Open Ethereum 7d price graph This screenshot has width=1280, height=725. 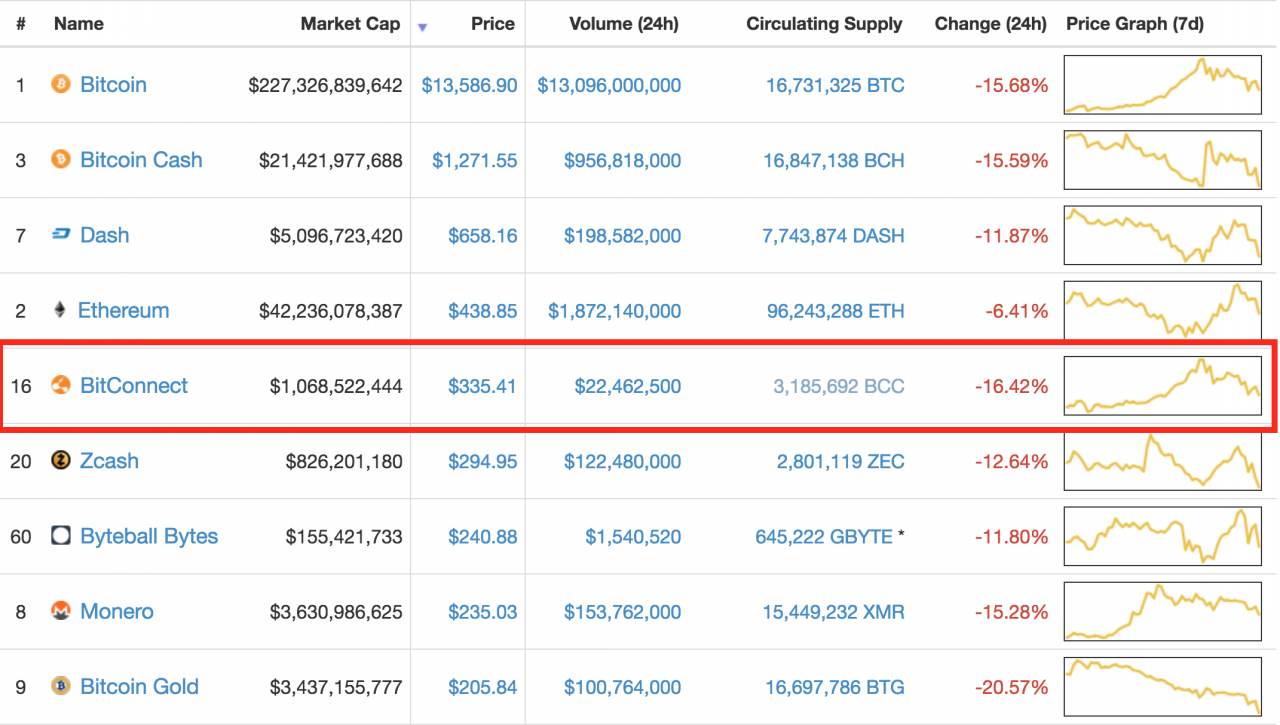[x=1163, y=310]
